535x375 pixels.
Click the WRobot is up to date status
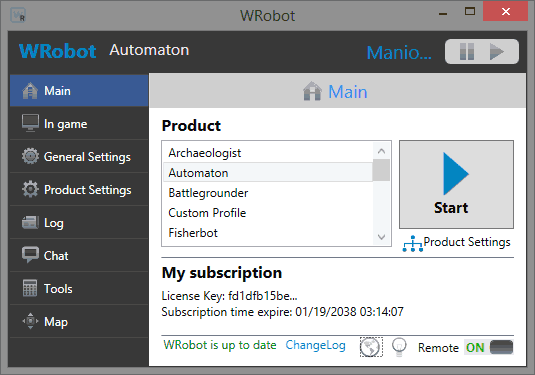tap(220, 345)
